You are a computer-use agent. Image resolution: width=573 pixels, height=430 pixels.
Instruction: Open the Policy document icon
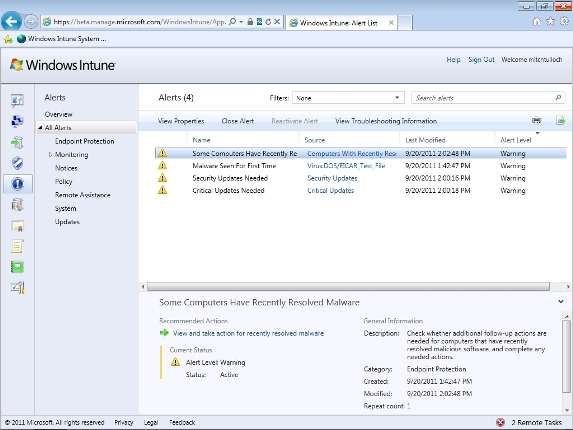[x=17, y=246]
